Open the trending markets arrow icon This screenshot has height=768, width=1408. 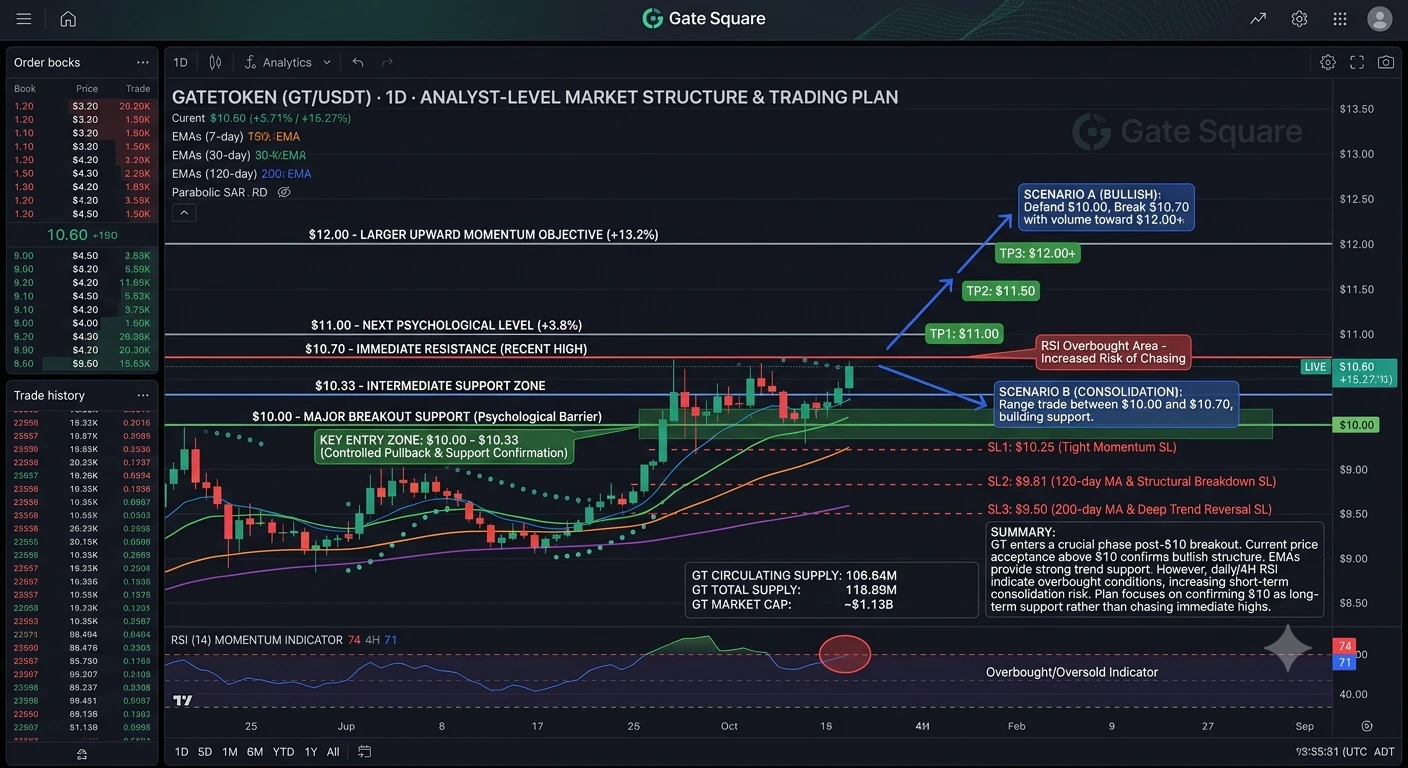point(1258,19)
